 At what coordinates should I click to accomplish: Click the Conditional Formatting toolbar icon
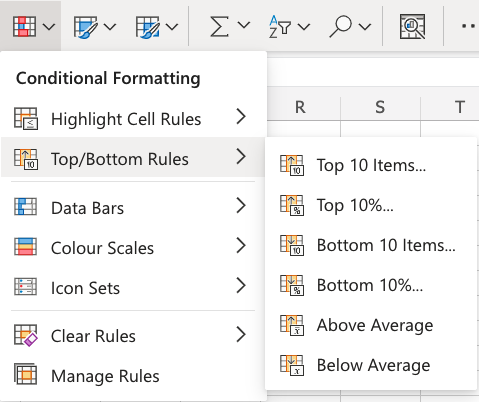click(24, 26)
